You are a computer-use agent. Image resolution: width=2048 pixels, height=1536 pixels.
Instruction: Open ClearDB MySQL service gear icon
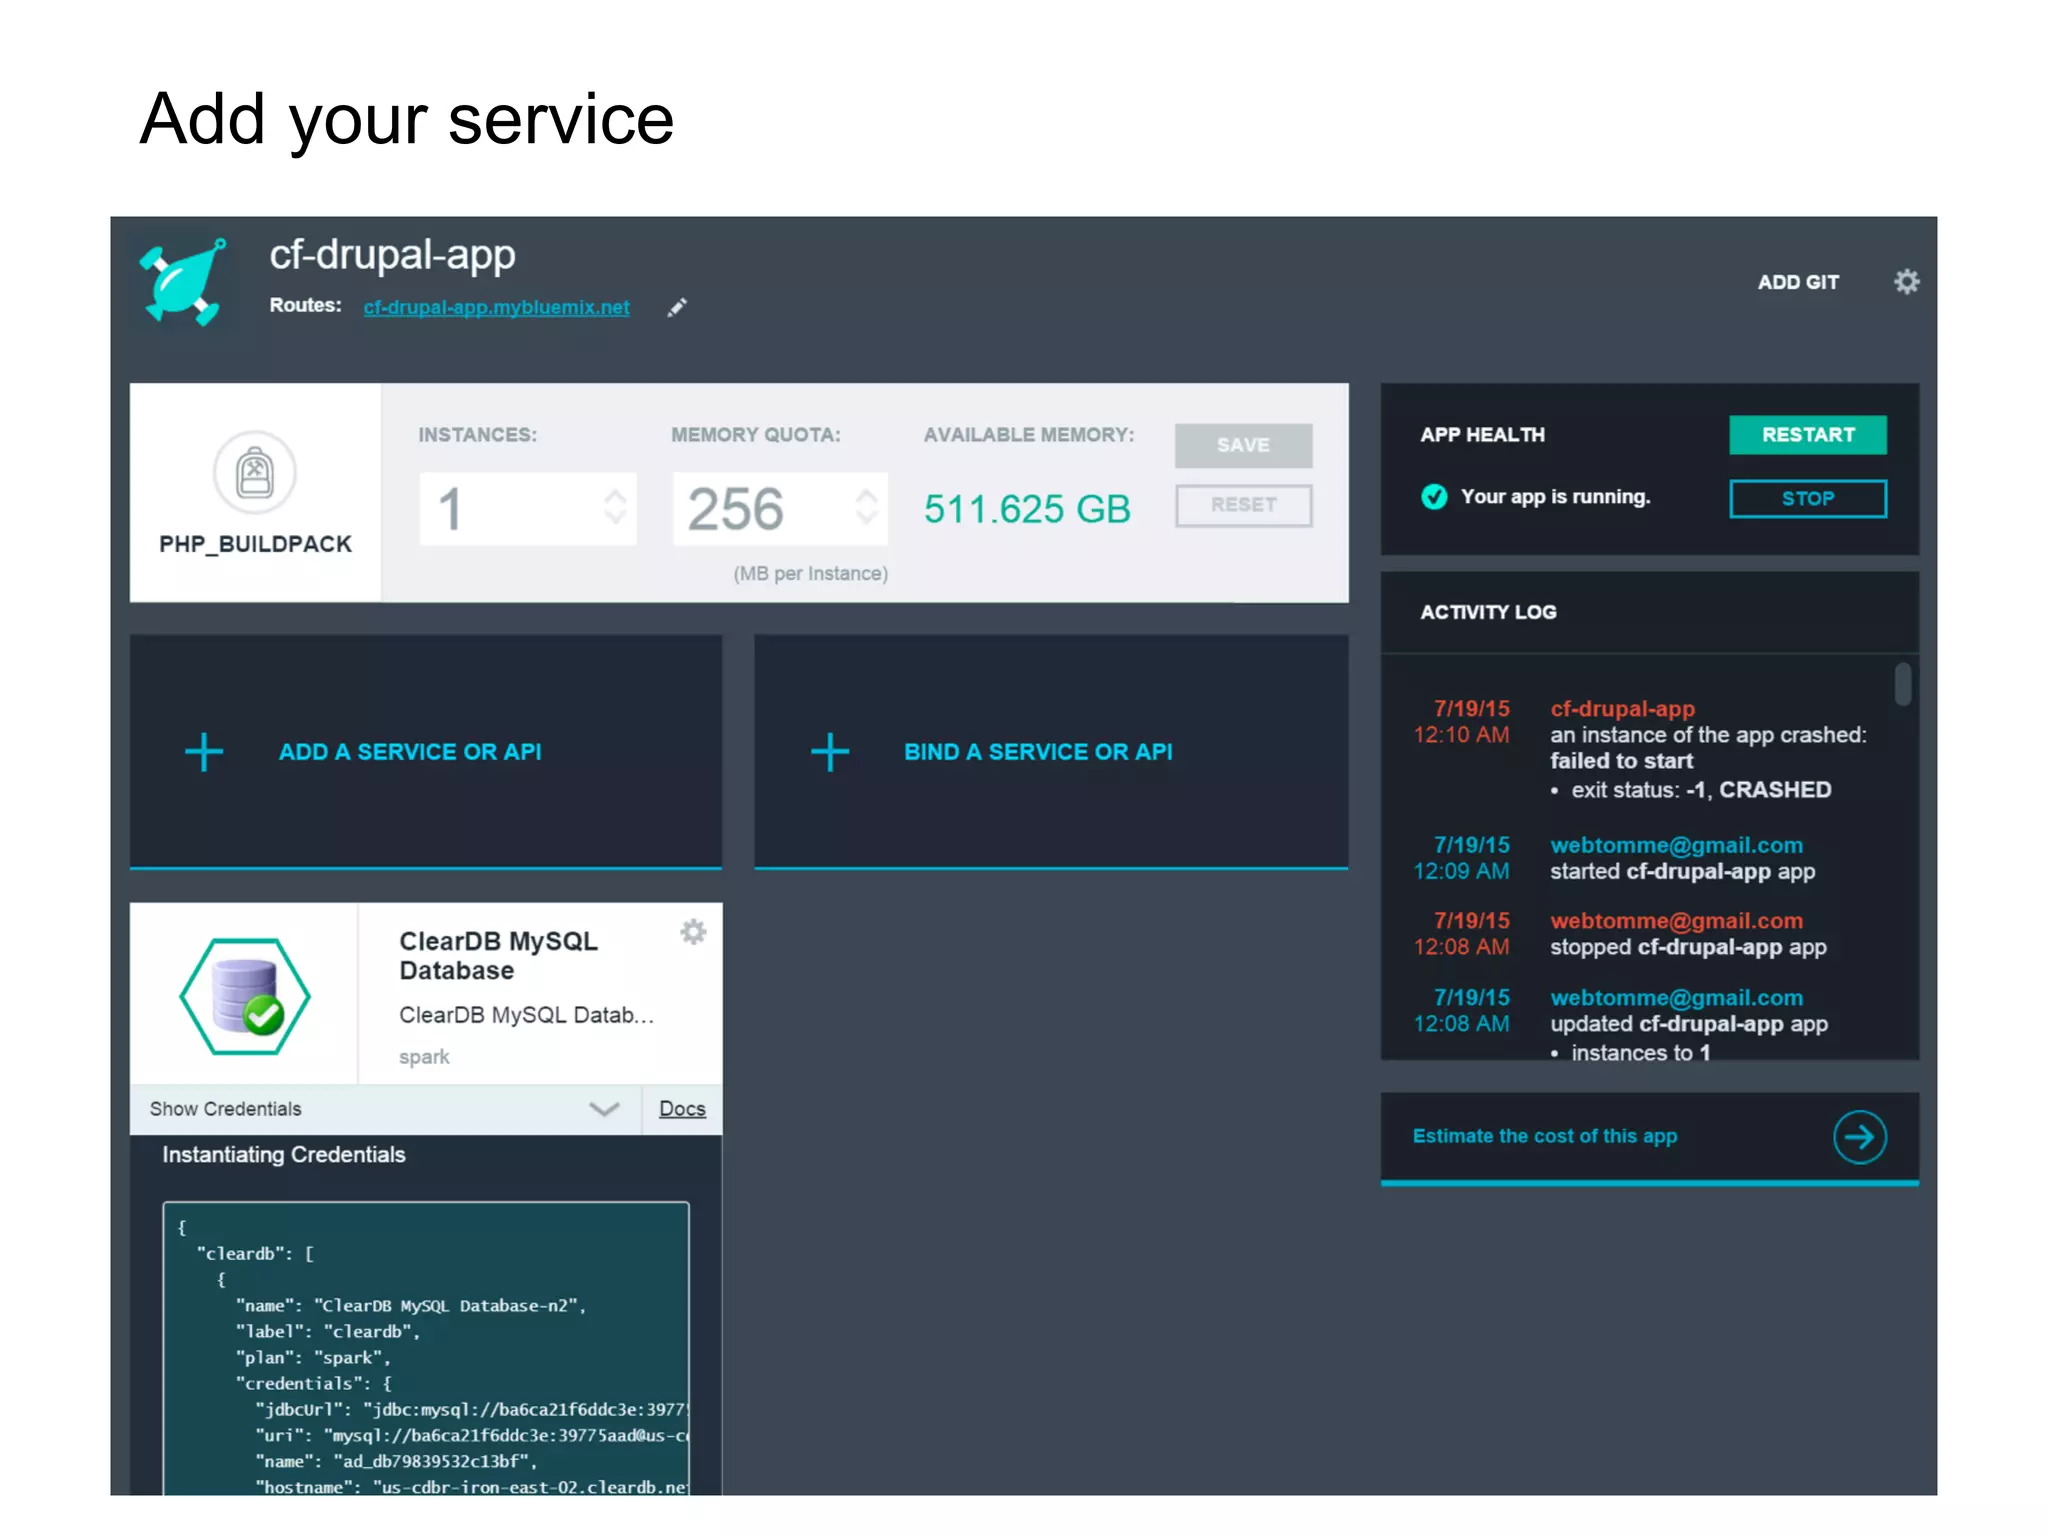click(693, 932)
